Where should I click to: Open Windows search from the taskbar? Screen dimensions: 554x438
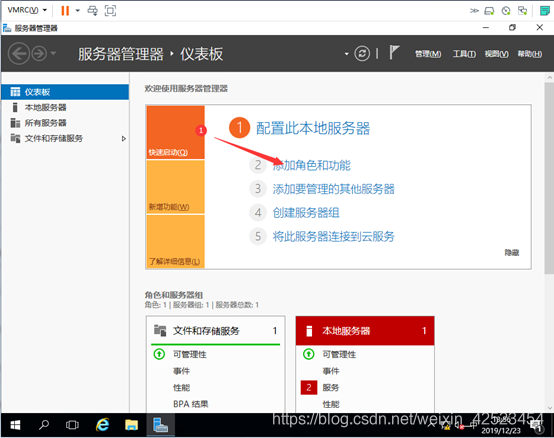pyautogui.click(x=44, y=425)
